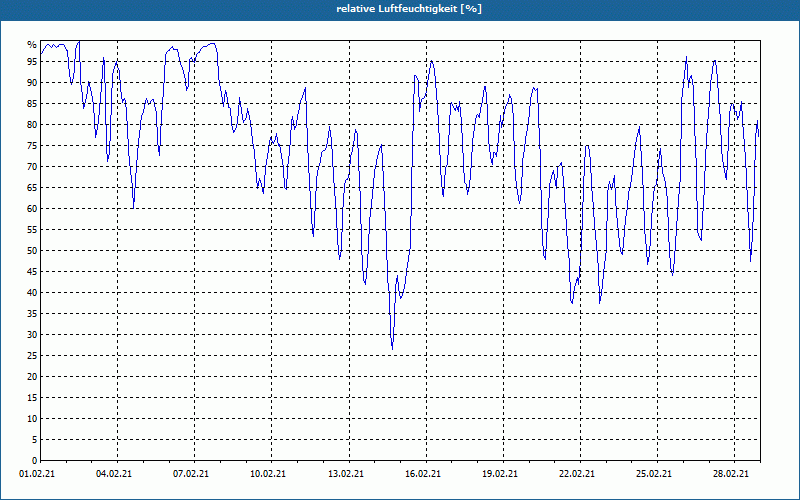Click the x-axis date label 25.02.21
The width and height of the screenshot is (800, 500).
coord(654,474)
